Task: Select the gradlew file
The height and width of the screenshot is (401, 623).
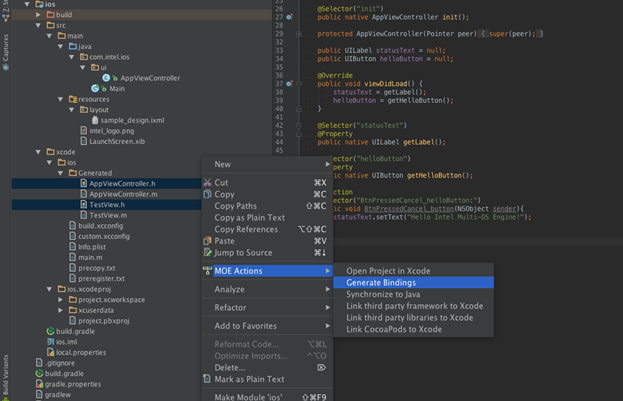Action: tap(58, 394)
